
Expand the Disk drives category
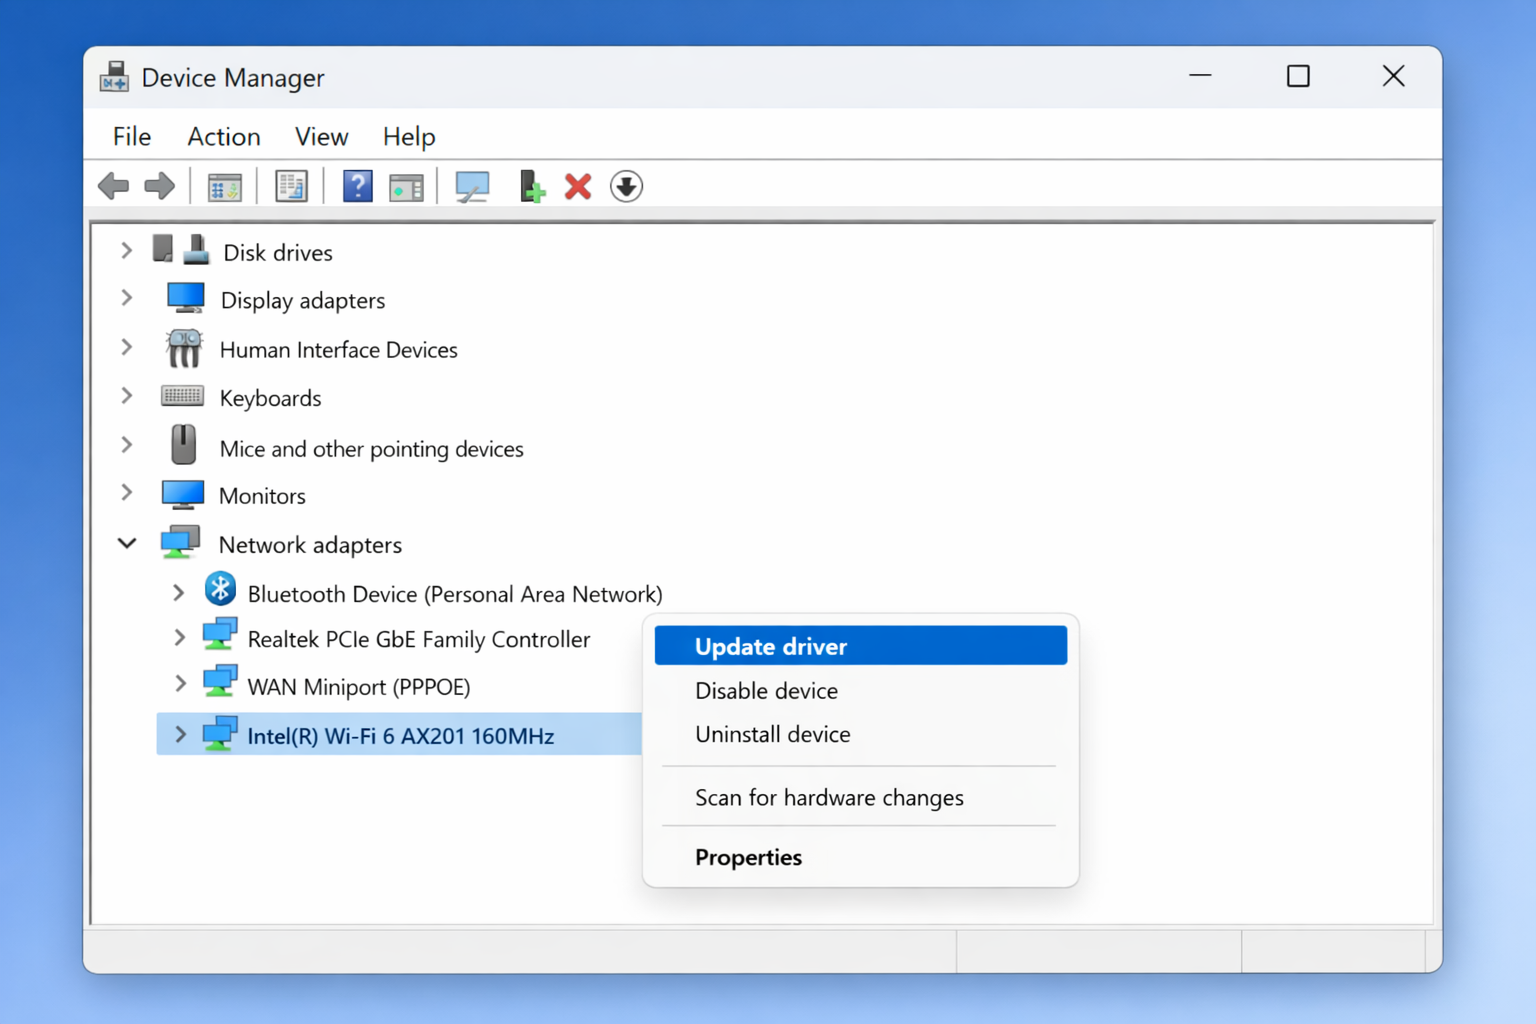126,251
